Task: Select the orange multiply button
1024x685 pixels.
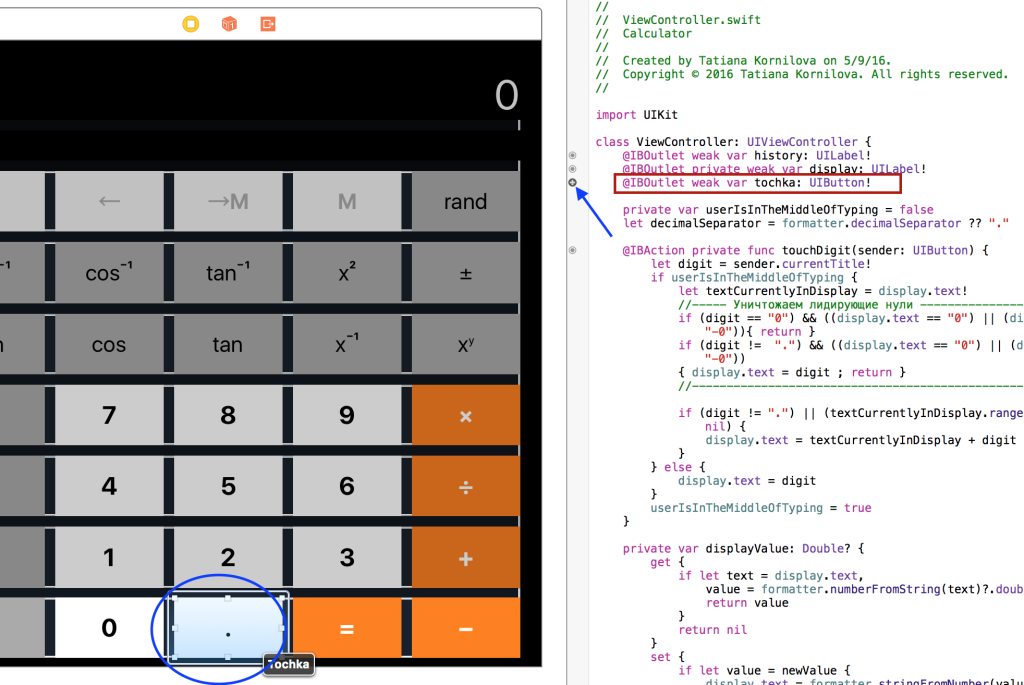Action: (465, 415)
